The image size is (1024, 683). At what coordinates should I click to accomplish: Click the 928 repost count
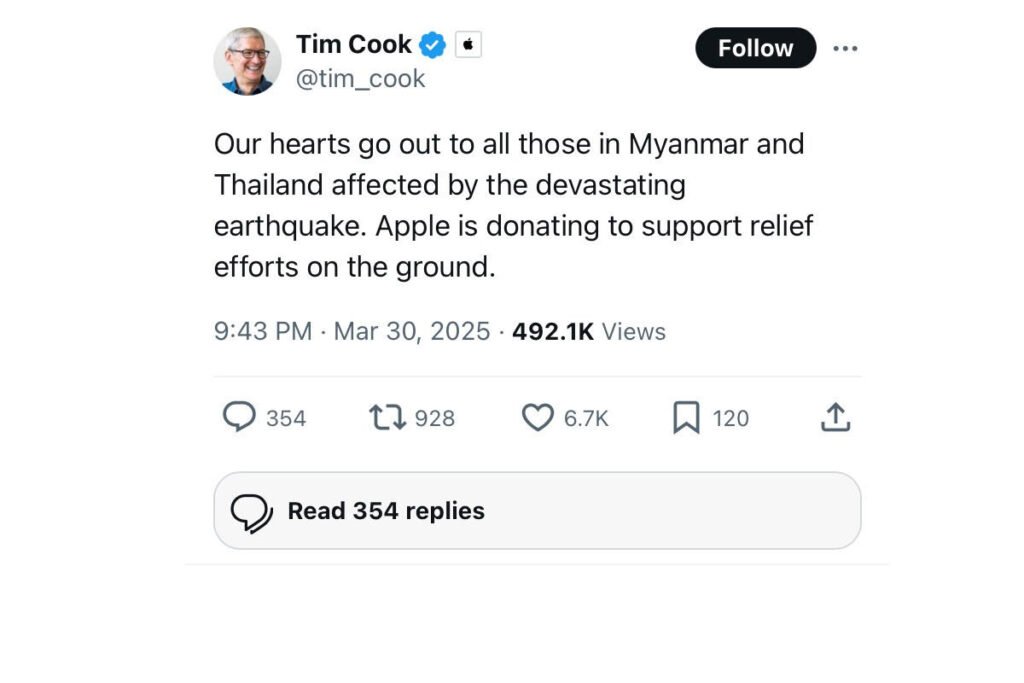coord(435,418)
